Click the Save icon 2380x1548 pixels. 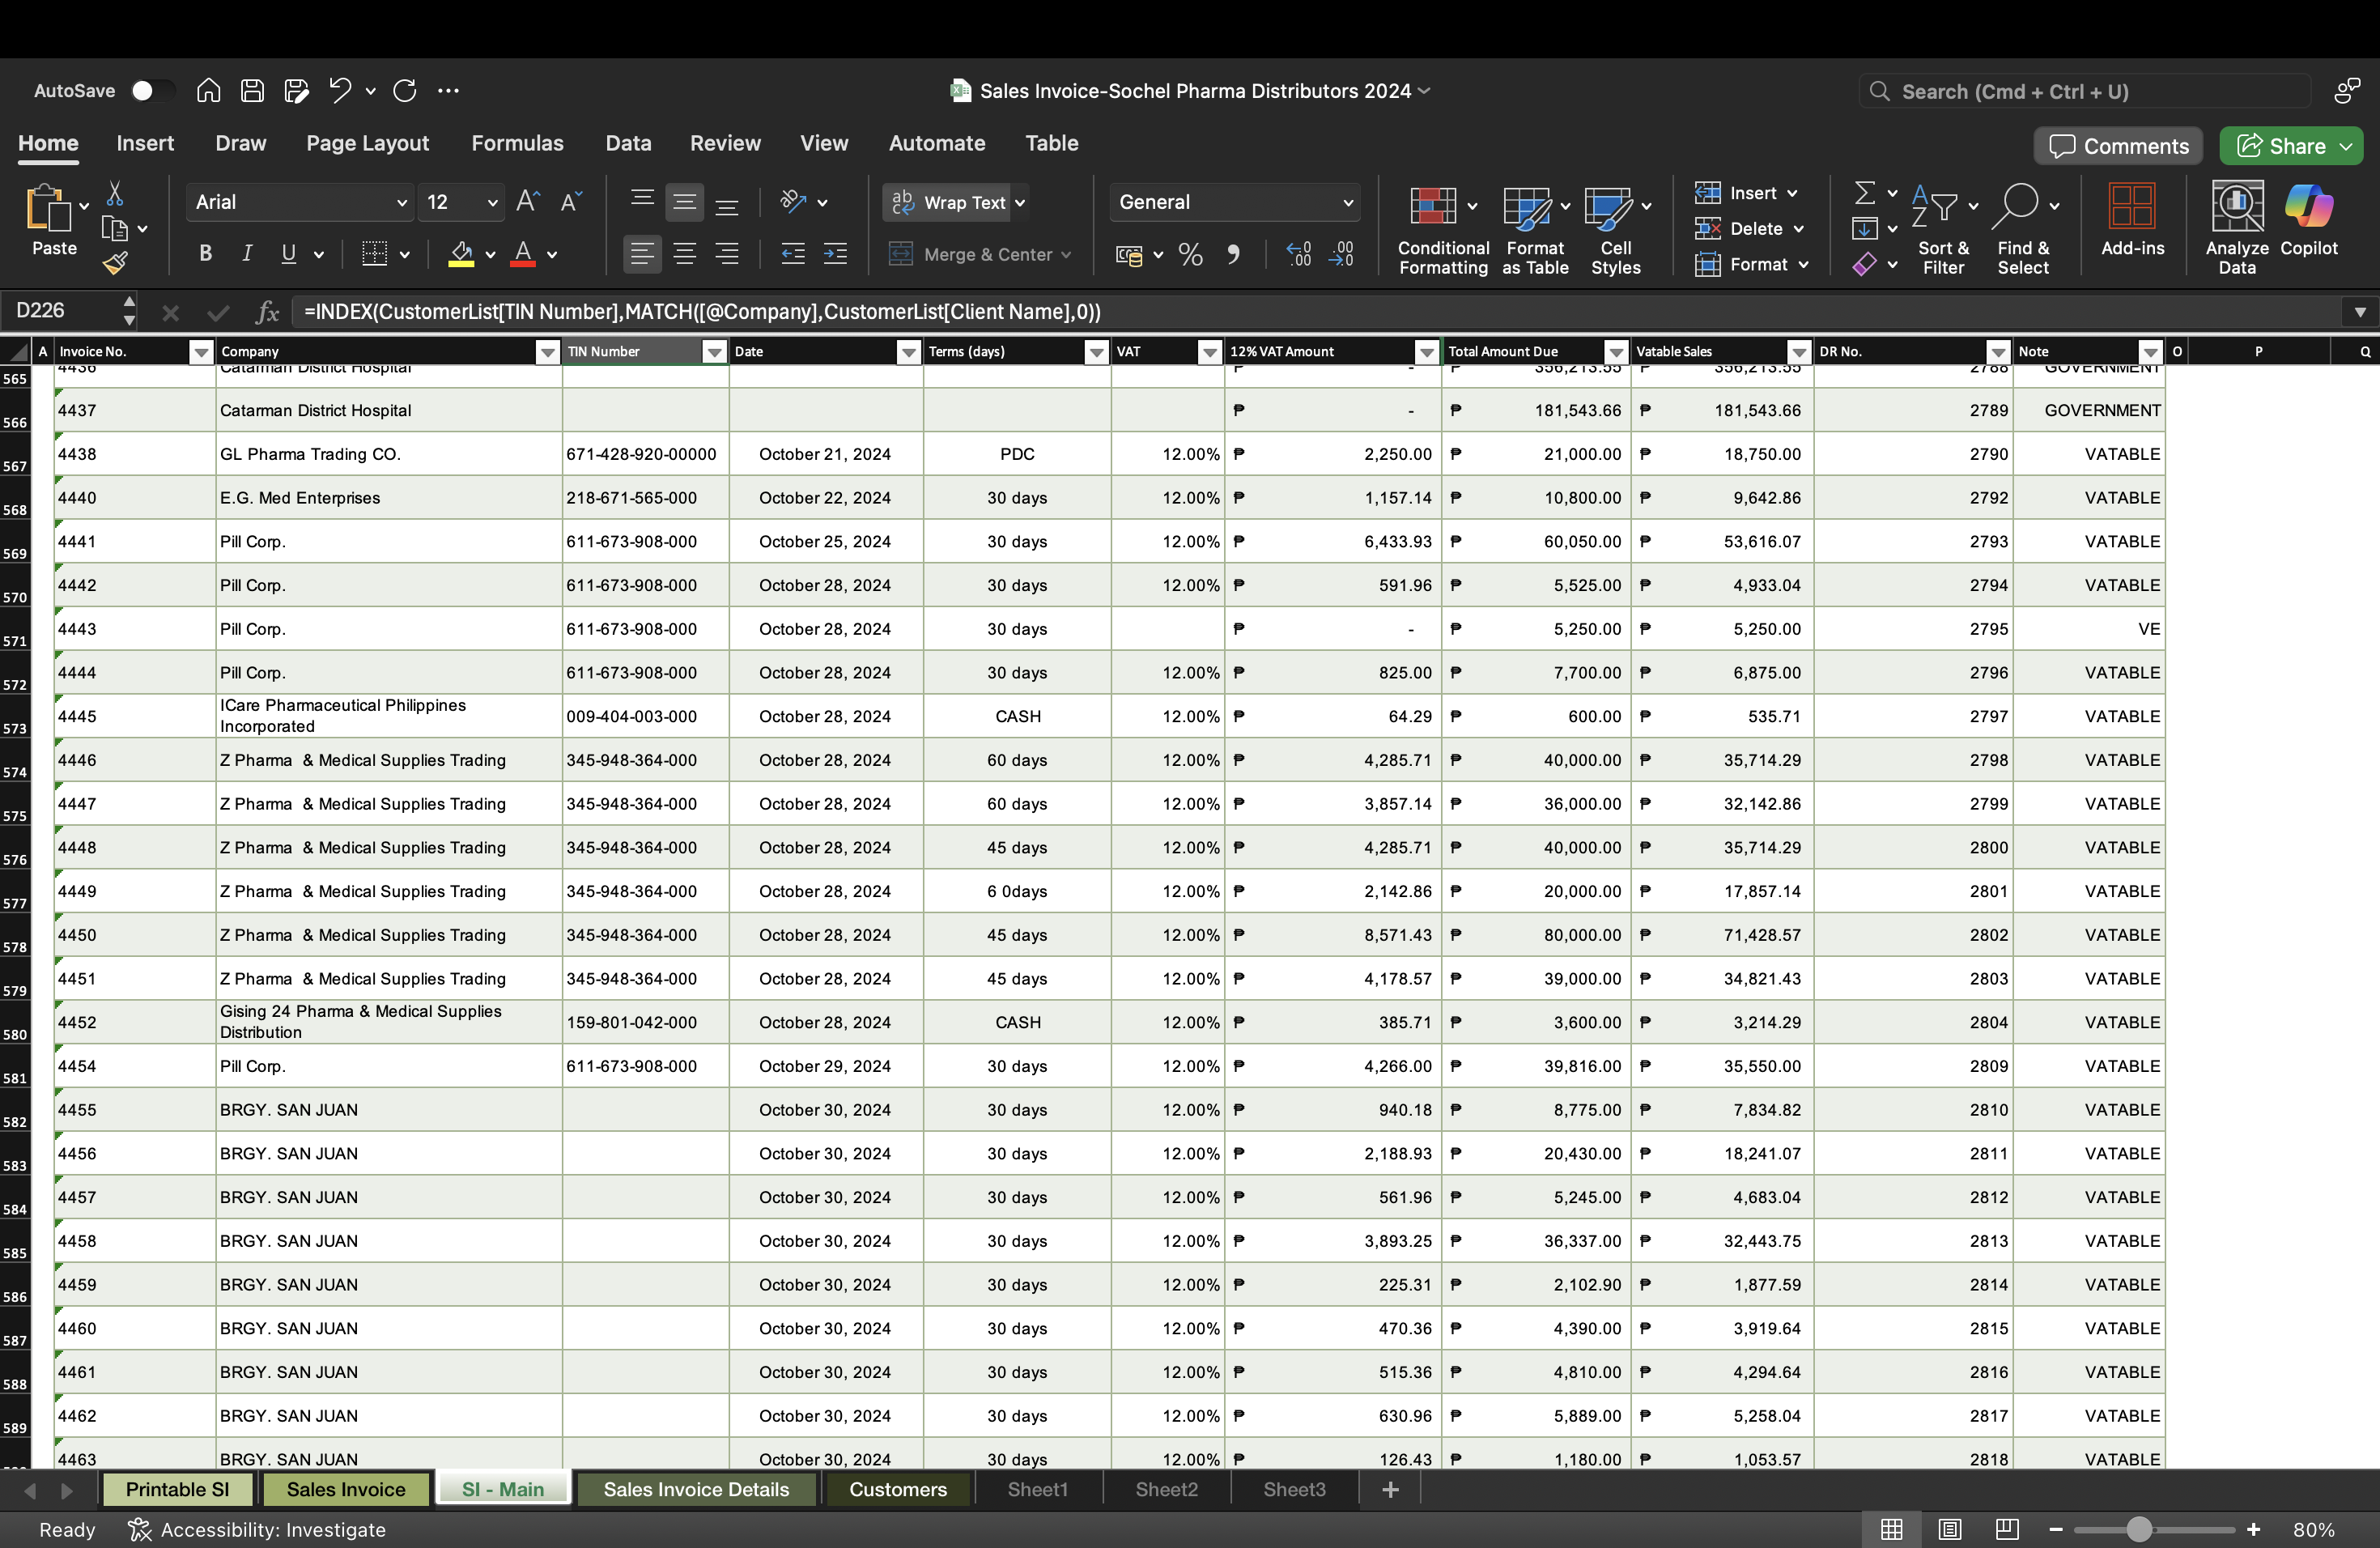(x=252, y=91)
